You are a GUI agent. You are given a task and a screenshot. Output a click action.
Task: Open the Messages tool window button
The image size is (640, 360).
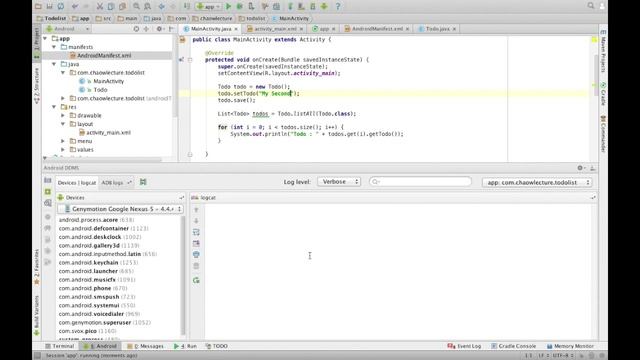(145, 346)
